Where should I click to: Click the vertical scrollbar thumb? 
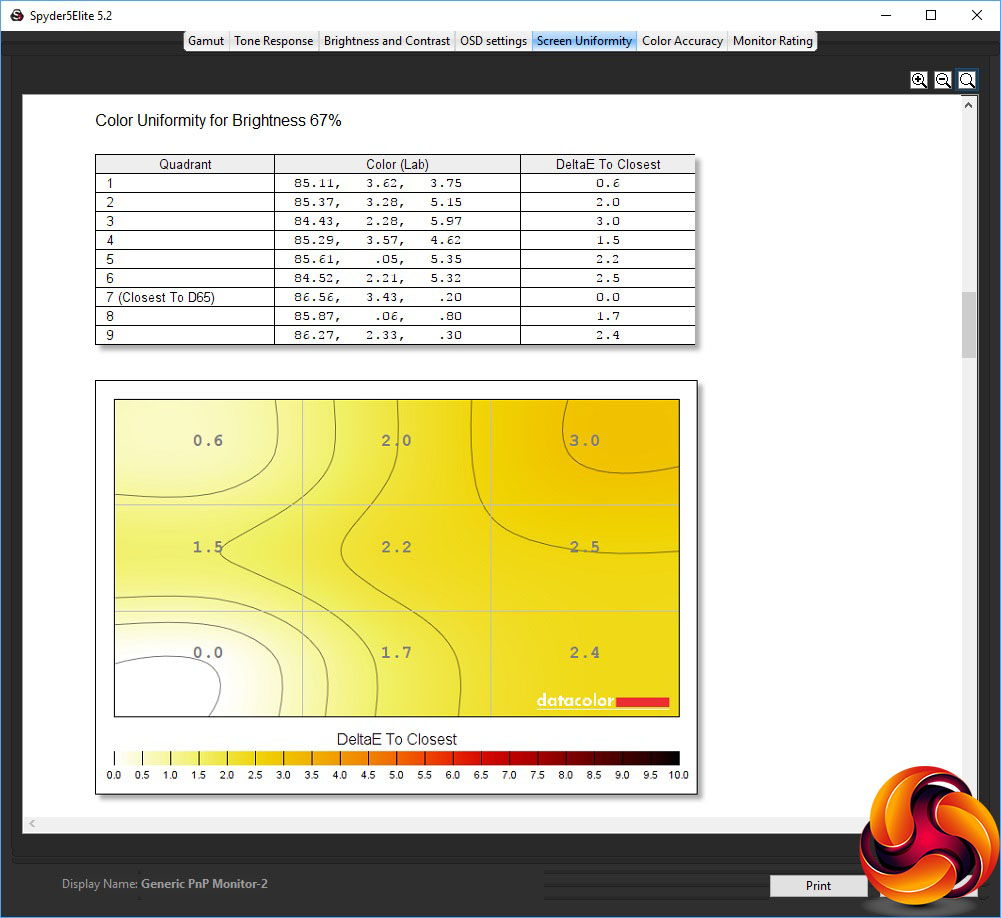(x=968, y=325)
